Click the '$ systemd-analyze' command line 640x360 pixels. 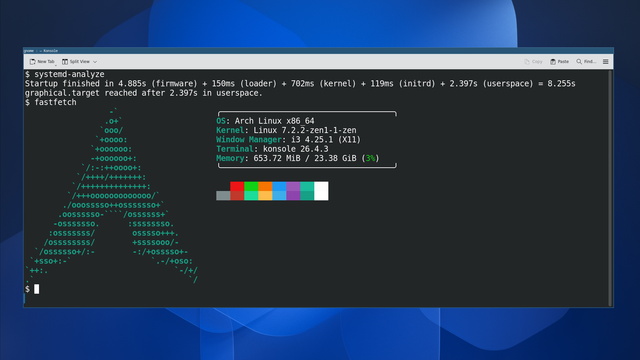[64, 74]
